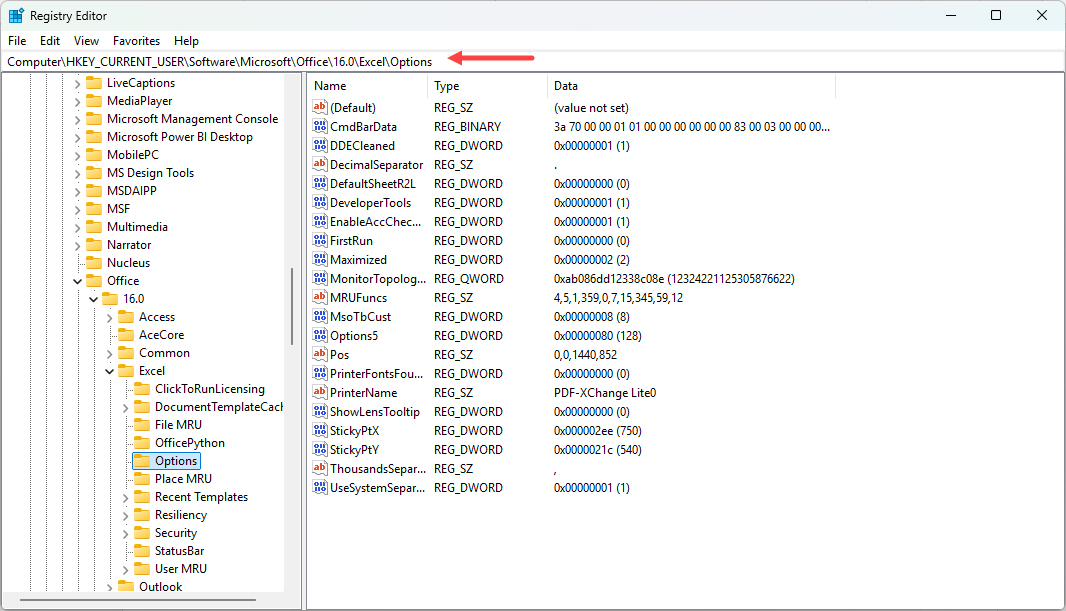Select the Maximized value icon

pos(320,259)
